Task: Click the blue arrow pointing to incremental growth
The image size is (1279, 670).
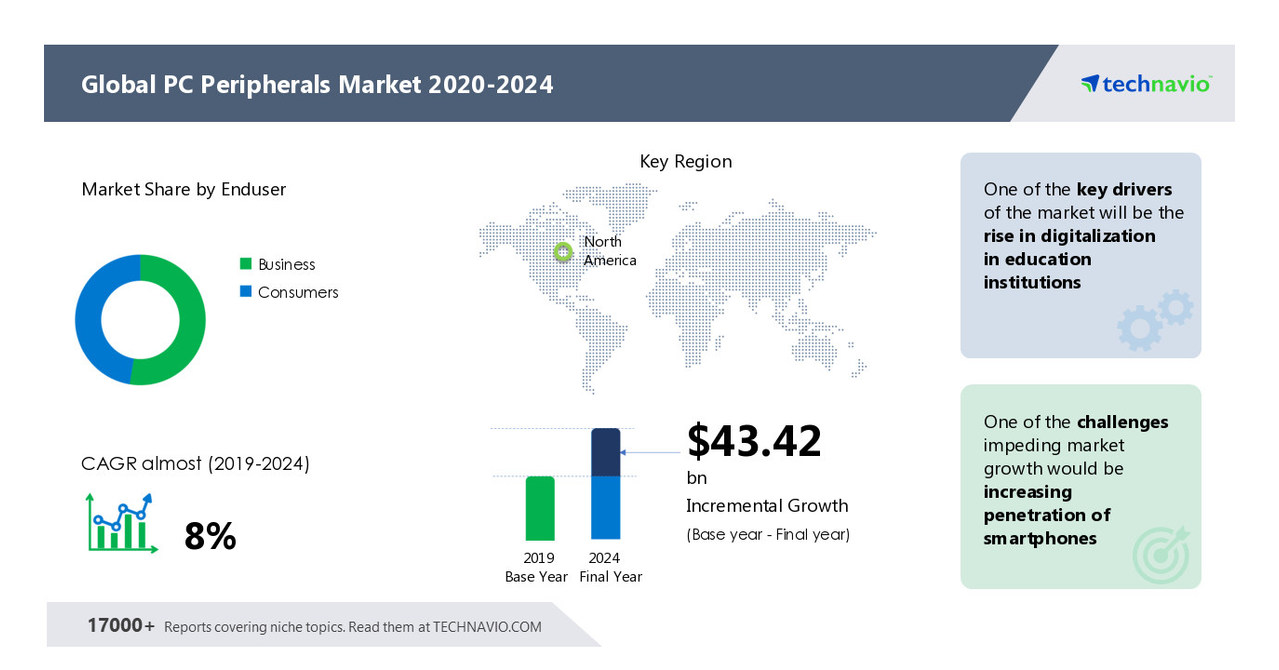Action: [x=648, y=452]
